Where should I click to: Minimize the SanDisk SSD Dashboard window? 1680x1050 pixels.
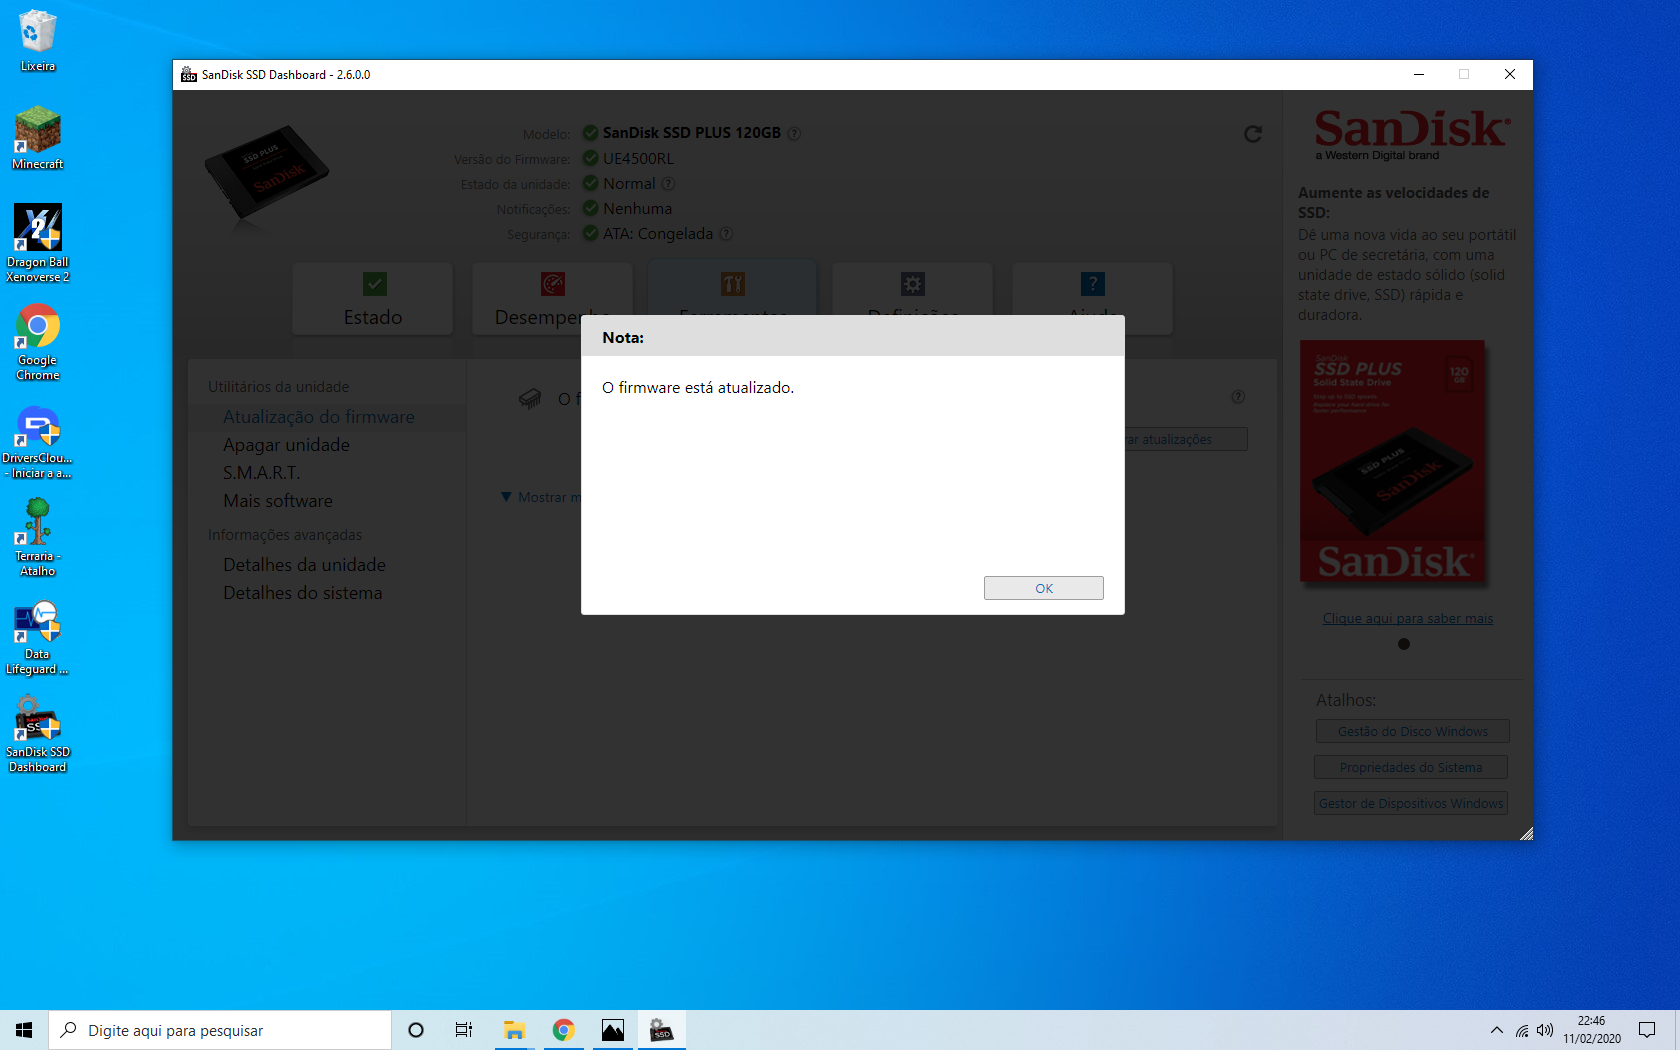(x=1418, y=74)
